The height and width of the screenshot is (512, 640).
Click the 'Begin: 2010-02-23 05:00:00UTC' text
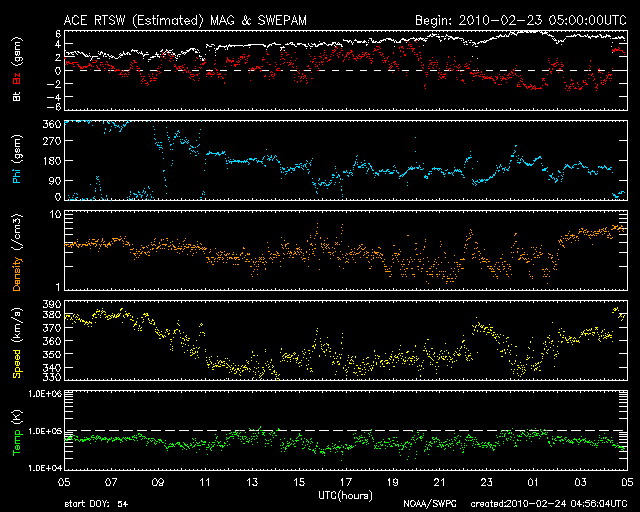click(x=521, y=20)
